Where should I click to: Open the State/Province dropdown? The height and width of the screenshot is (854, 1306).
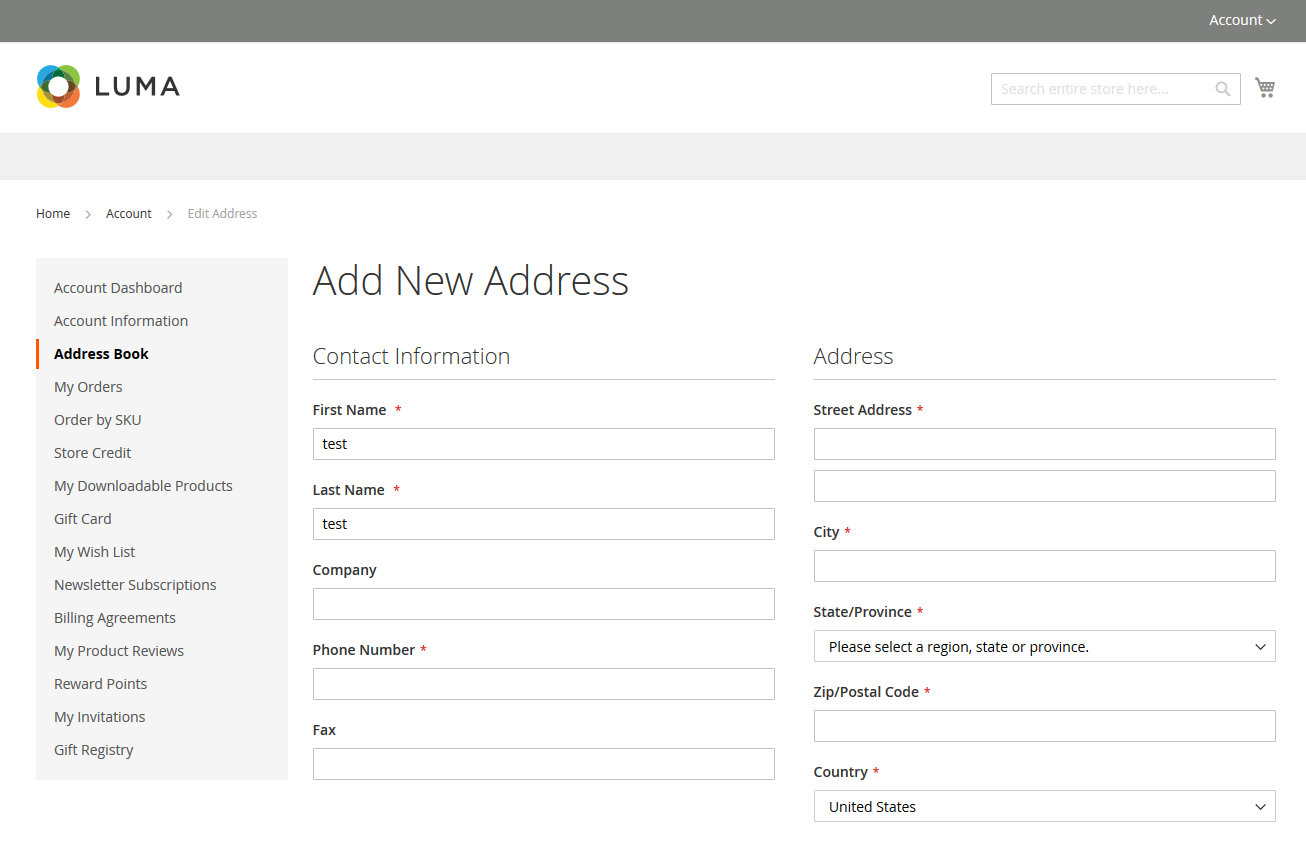click(1044, 646)
